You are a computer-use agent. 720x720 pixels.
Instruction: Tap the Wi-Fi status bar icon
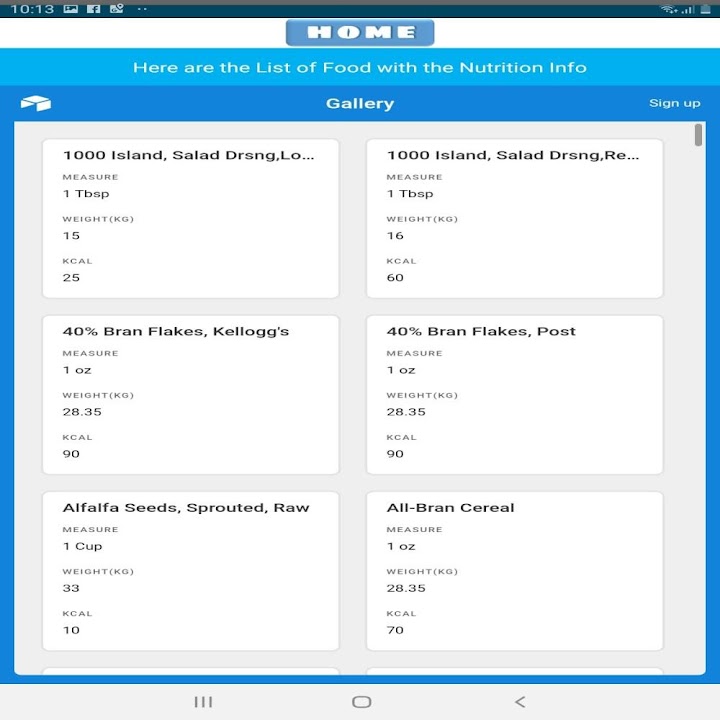tap(668, 9)
